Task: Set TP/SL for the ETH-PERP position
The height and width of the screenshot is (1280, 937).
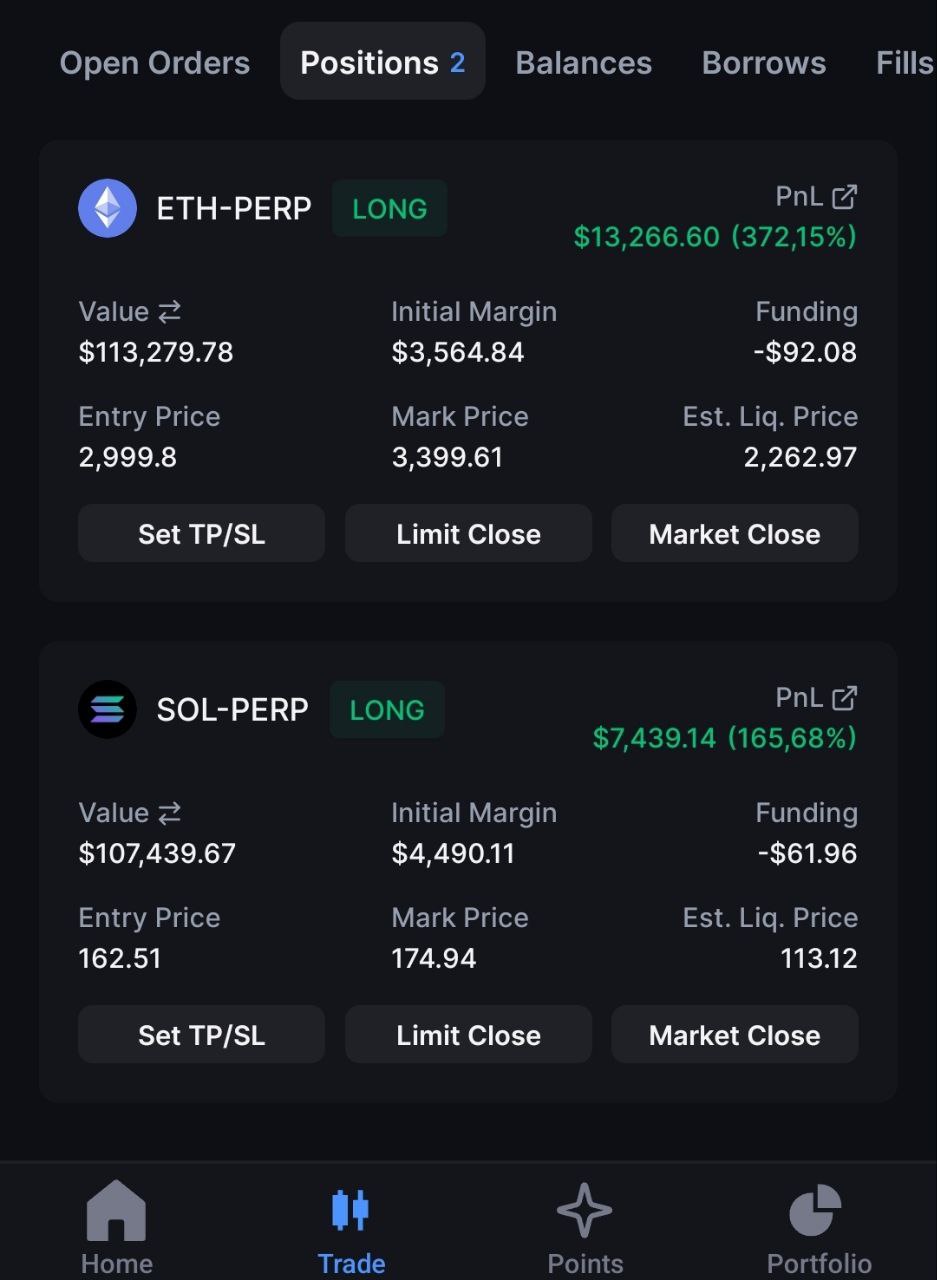Action: [x=201, y=534]
